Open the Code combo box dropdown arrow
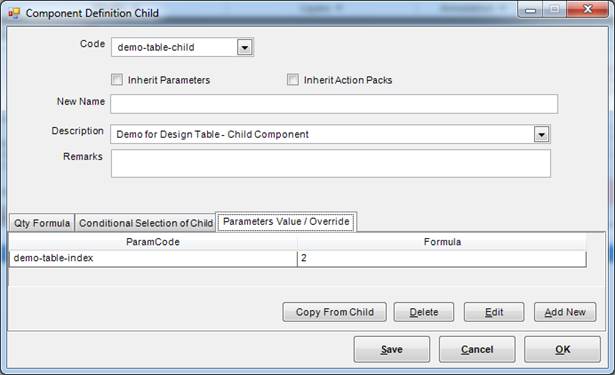Screen dimensions: 615x375 (x=245, y=47)
